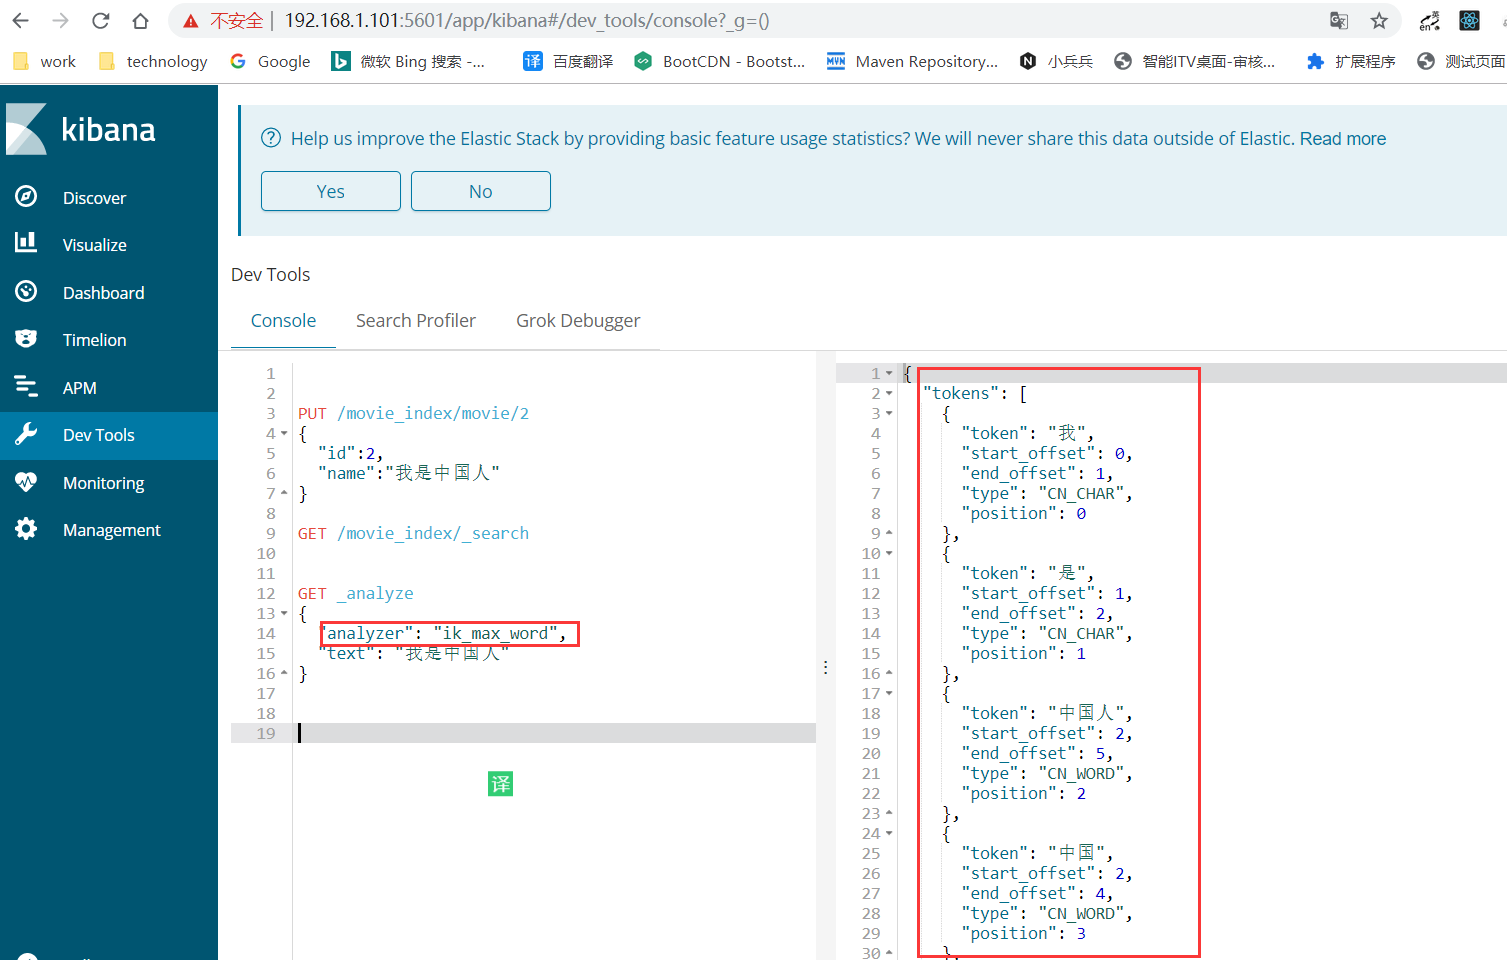1507x960 pixels.
Task: Switch to the Console tab
Action: [x=283, y=321]
